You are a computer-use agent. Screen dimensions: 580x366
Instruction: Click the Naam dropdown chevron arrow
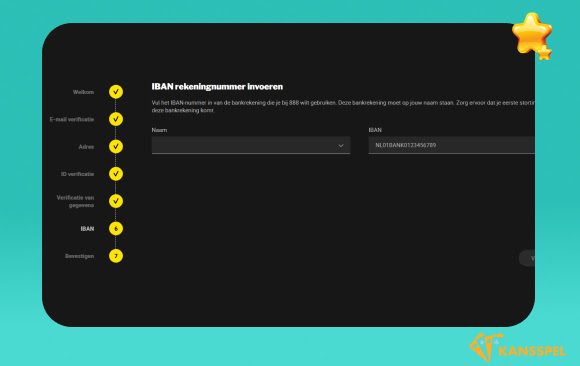click(x=341, y=145)
